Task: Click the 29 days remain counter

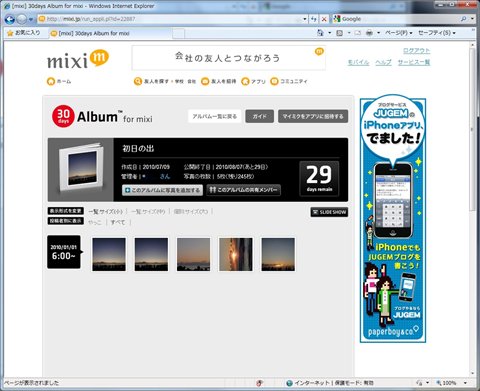Action: [x=319, y=178]
